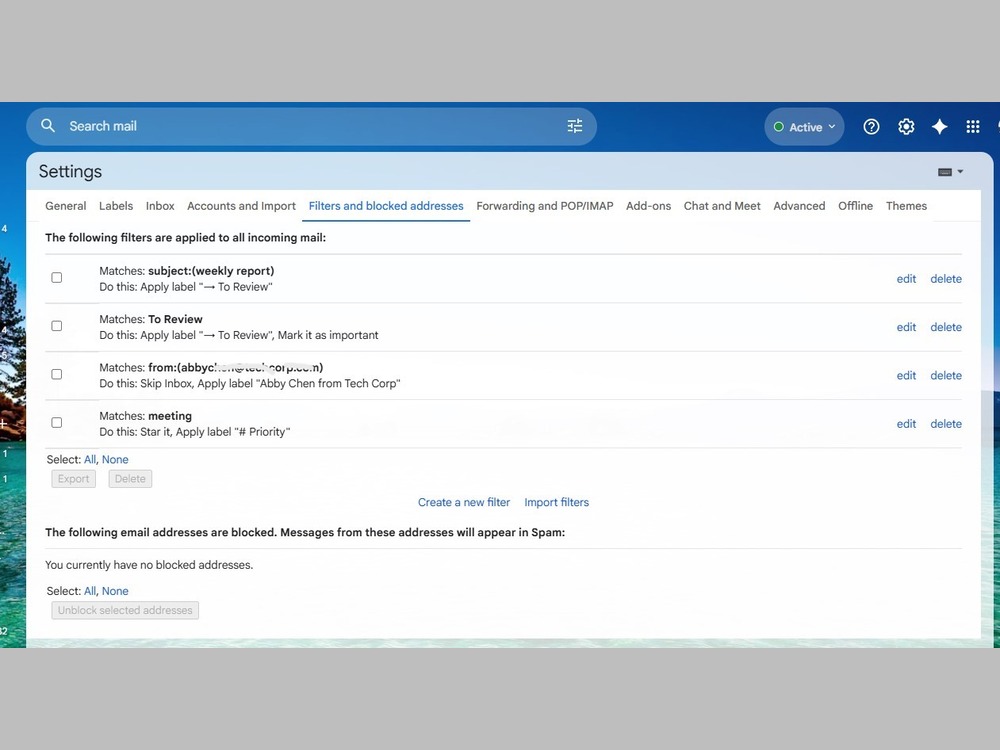
Task: Open search options sliders icon
Action: (x=575, y=126)
